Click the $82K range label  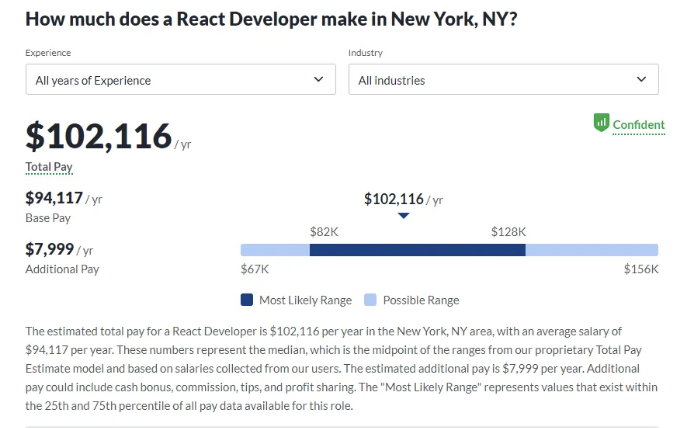point(324,232)
